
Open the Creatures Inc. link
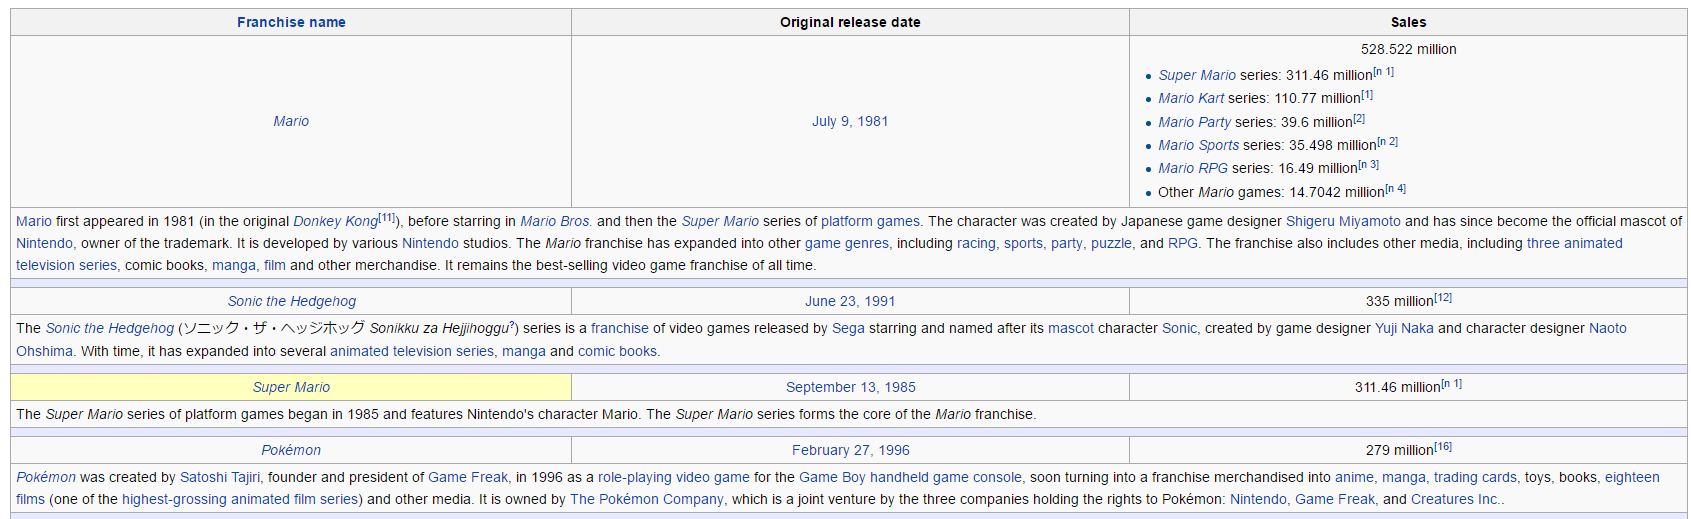coord(1456,499)
